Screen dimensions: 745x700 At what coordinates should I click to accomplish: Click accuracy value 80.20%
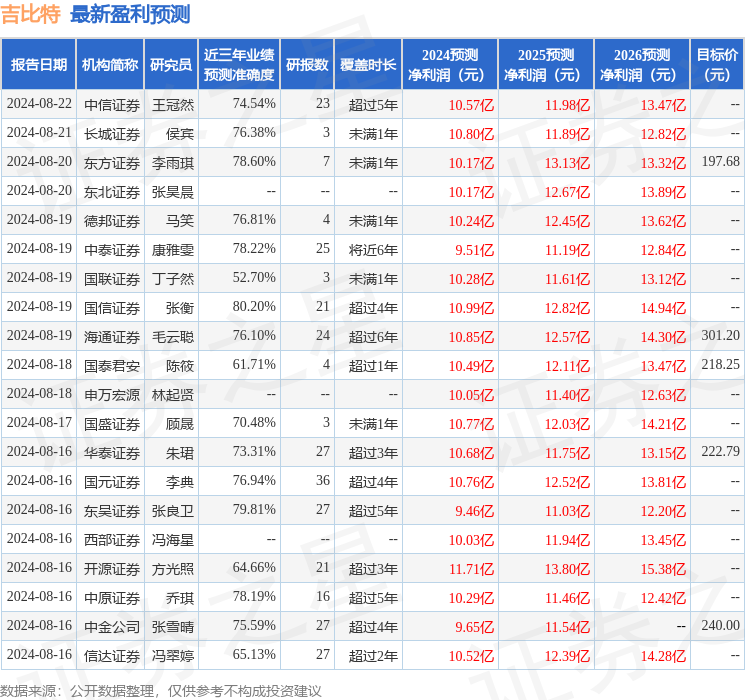click(254, 307)
